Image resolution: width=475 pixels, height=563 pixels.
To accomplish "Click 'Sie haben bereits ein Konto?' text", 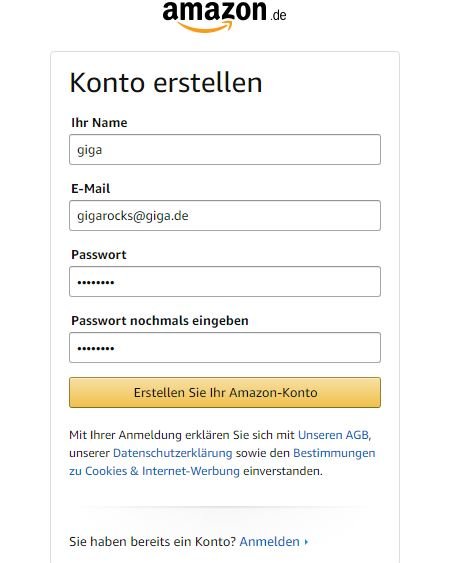I will [x=153, y=541].
